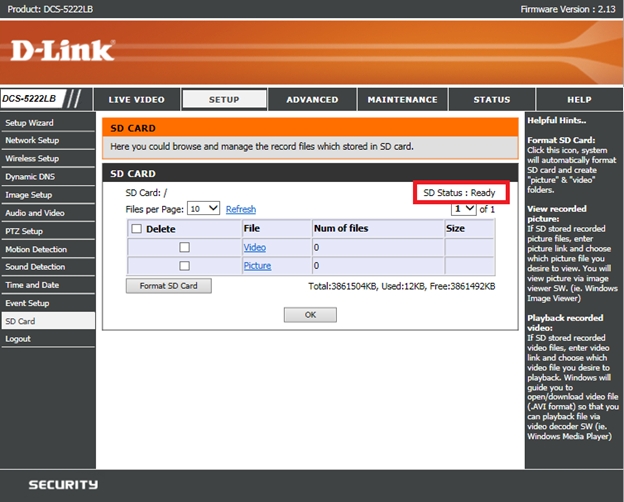
Task: Refresh the SD card file list
Action: click(x=241, y=210)
